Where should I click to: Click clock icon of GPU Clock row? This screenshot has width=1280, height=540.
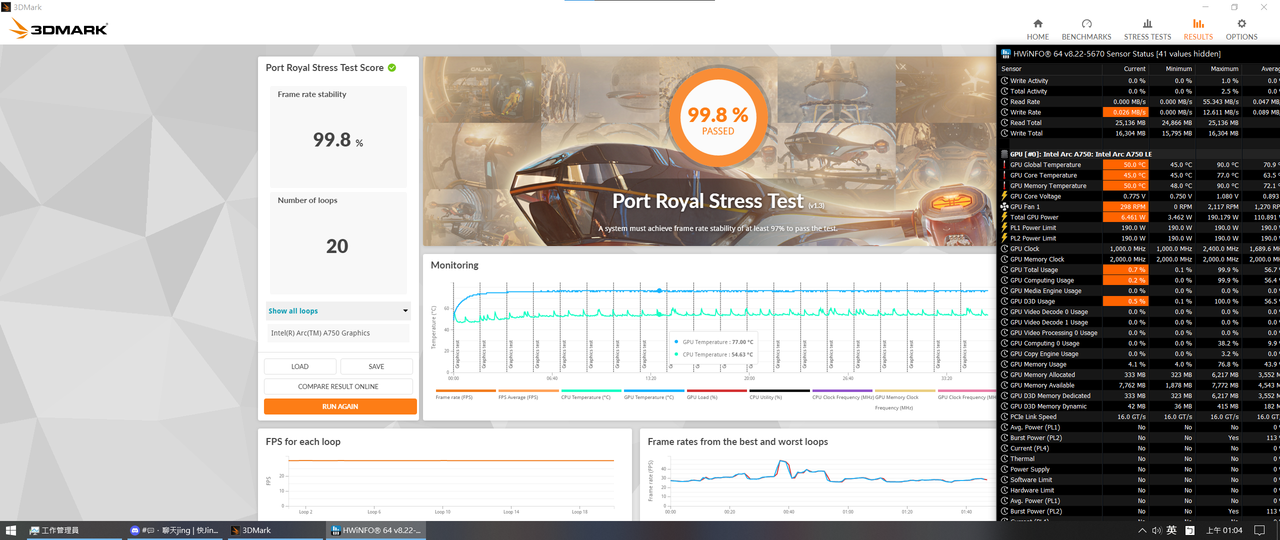coord(1004,249)
